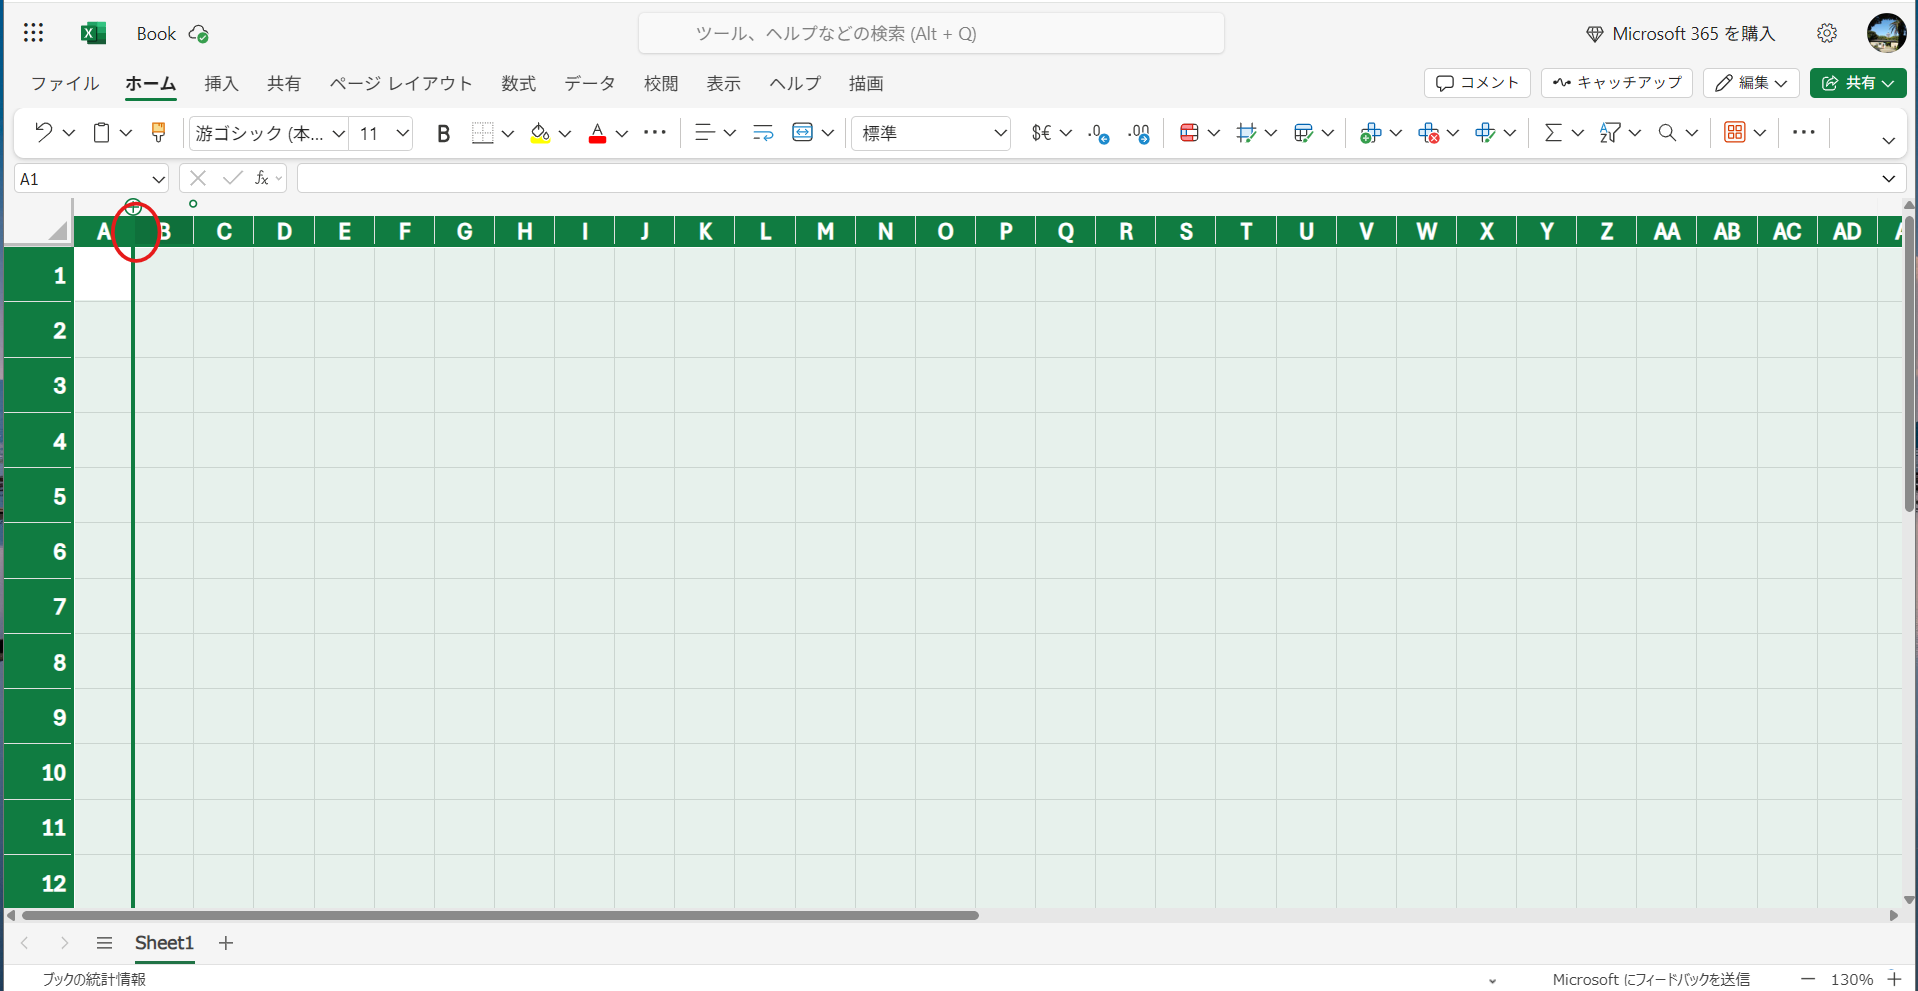Click the cell styles icon
The width and height of the screenshot is (1918, 991).
click(x=1246, y=132)
